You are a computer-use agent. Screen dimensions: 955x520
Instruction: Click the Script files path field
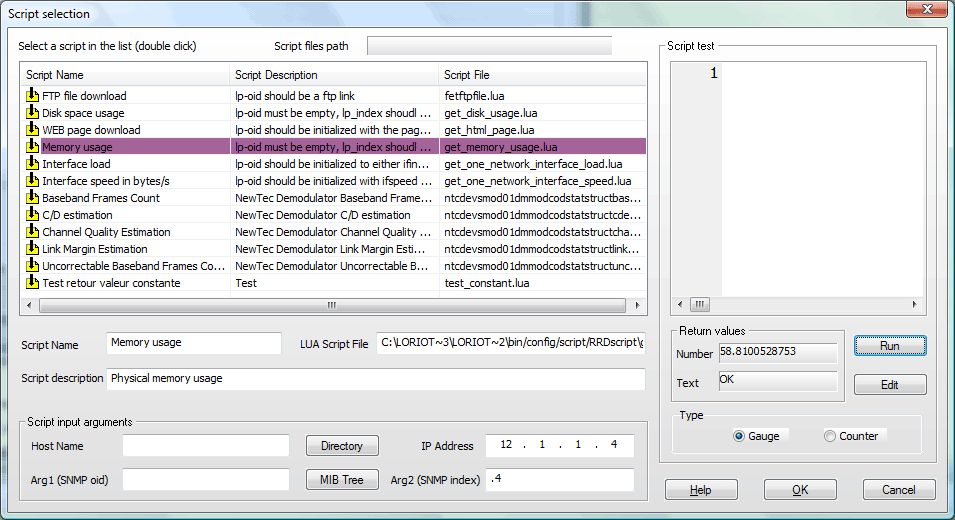pyautogui.click(x=489, y=46)
